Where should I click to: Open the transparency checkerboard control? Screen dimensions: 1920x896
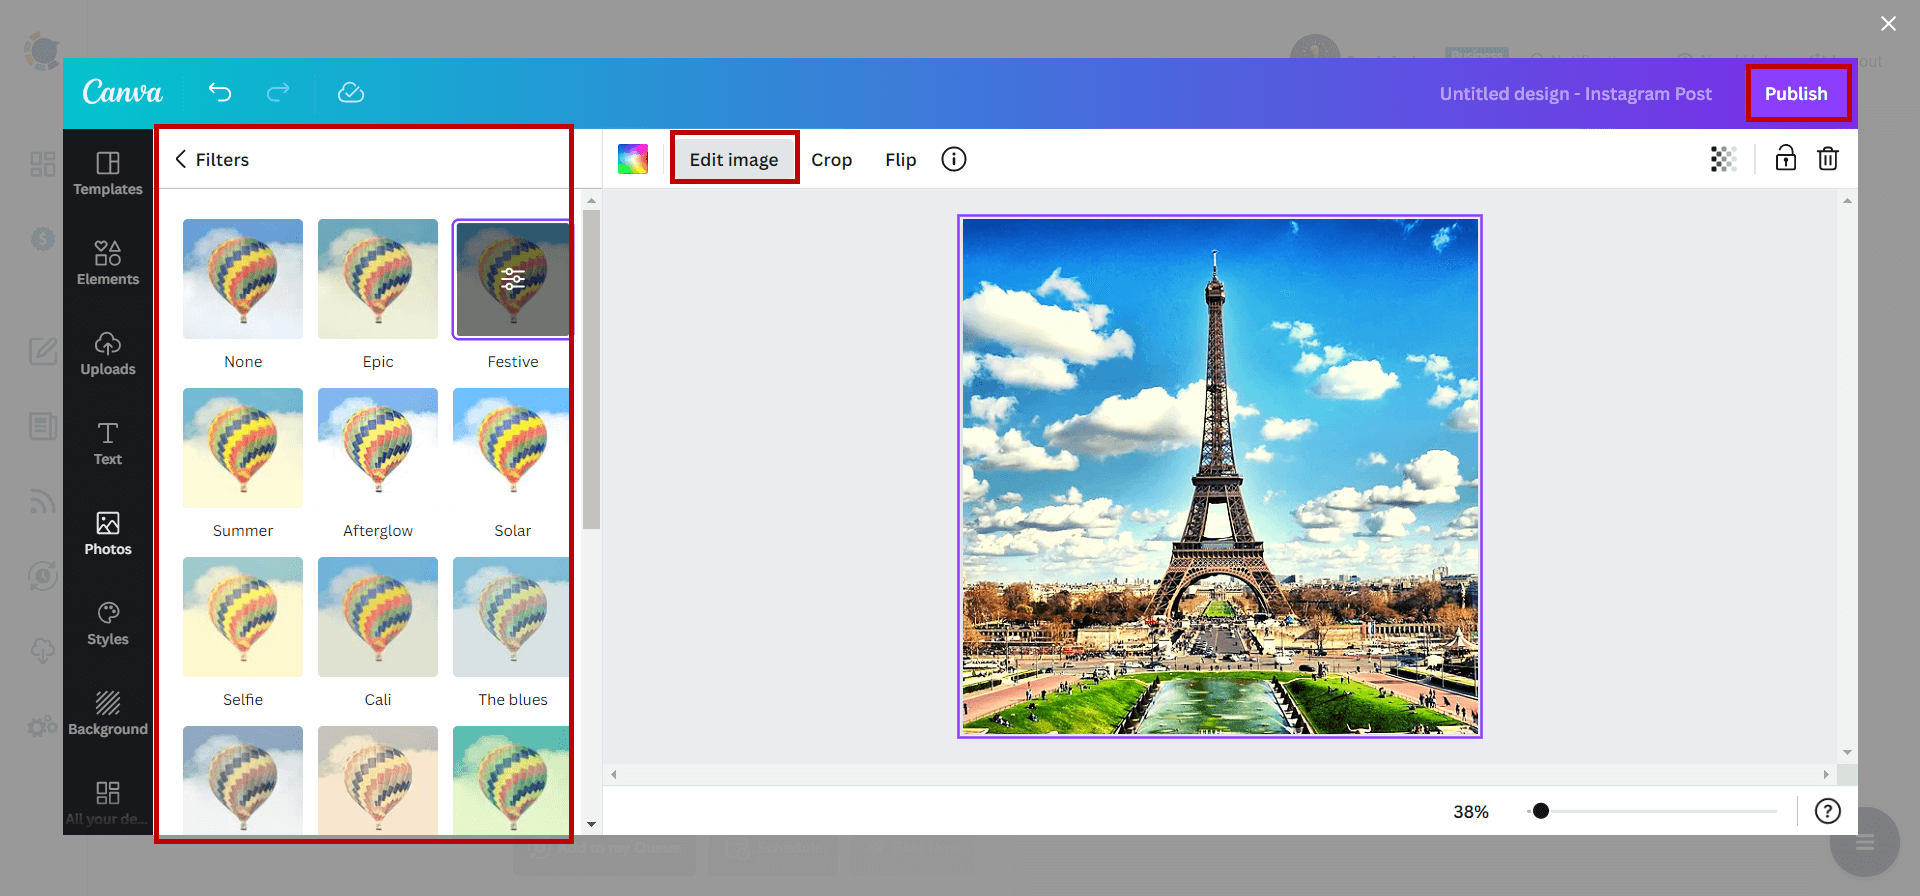(x=1723, y=159)
